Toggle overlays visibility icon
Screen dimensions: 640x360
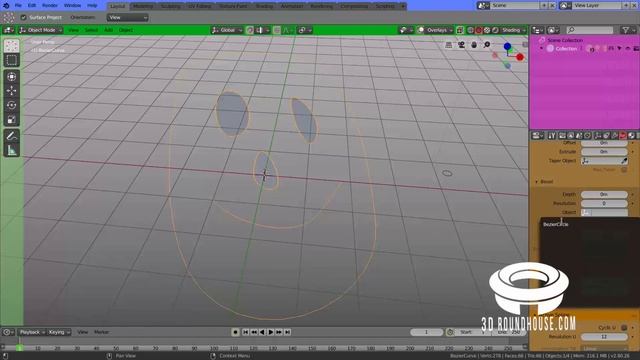coord(420,30)
